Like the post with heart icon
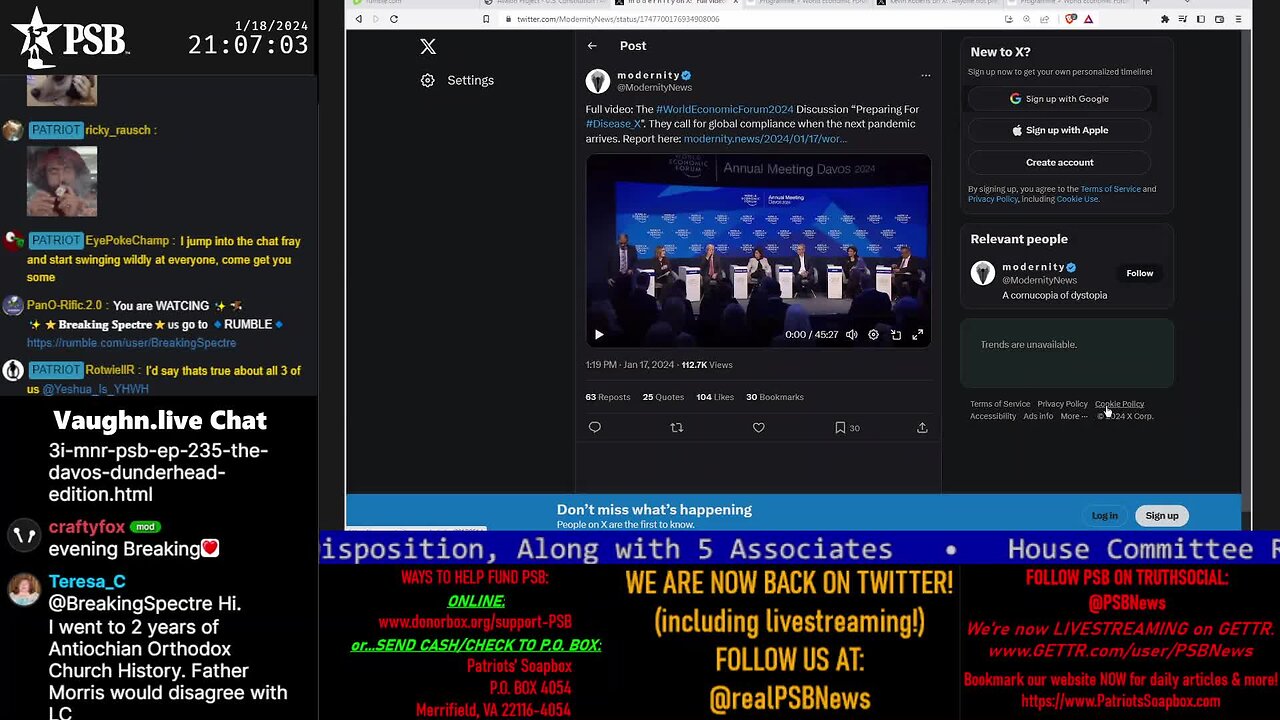1280x720 pixels. pyautogui.click(x=759, y=427)
